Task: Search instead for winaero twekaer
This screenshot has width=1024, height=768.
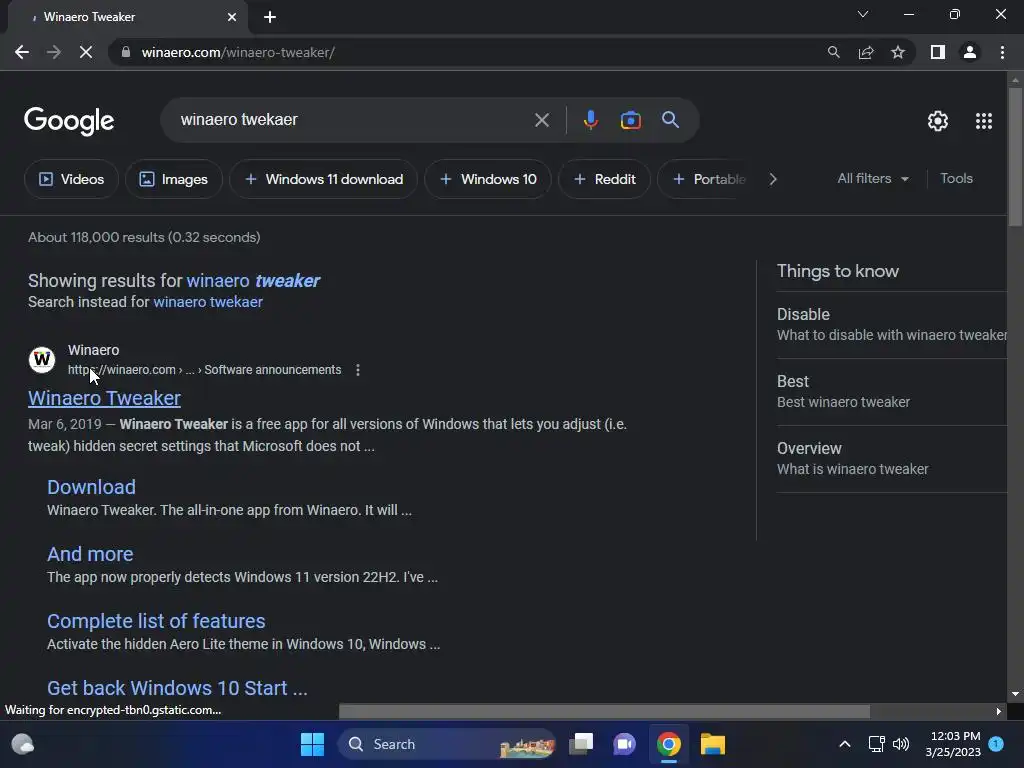Action: (208, 302)
